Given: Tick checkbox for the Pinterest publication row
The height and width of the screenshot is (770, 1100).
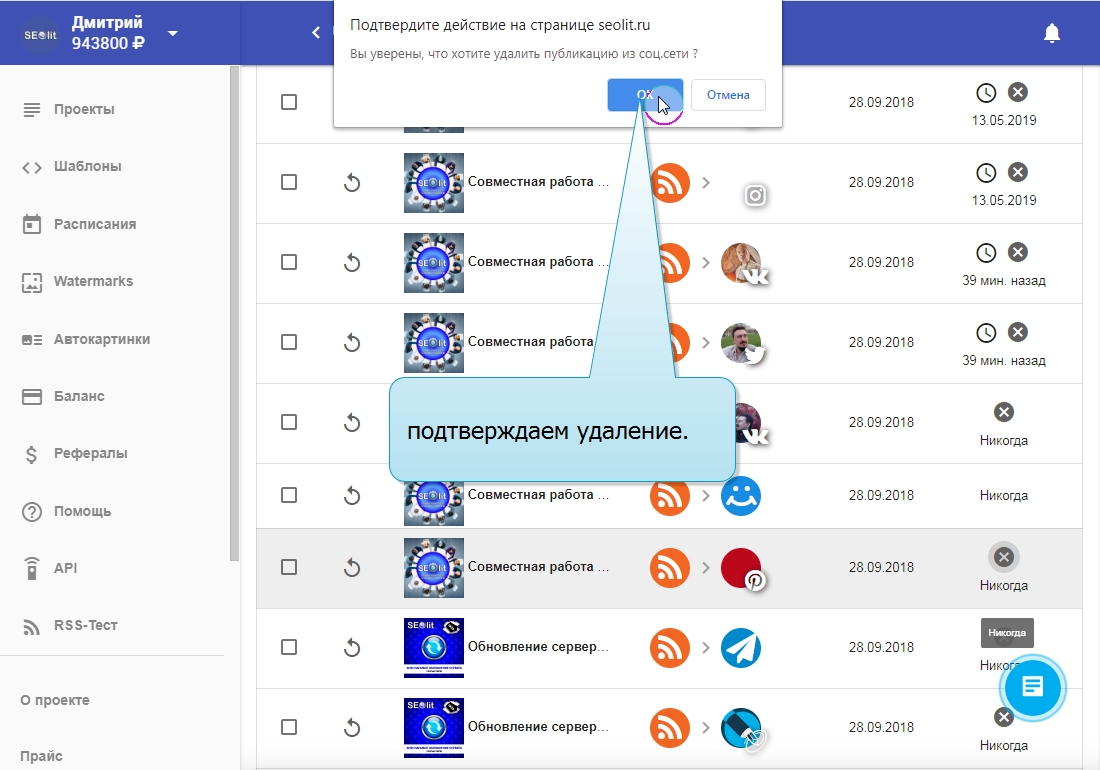Looking at the screenshot, I should 289,567.
